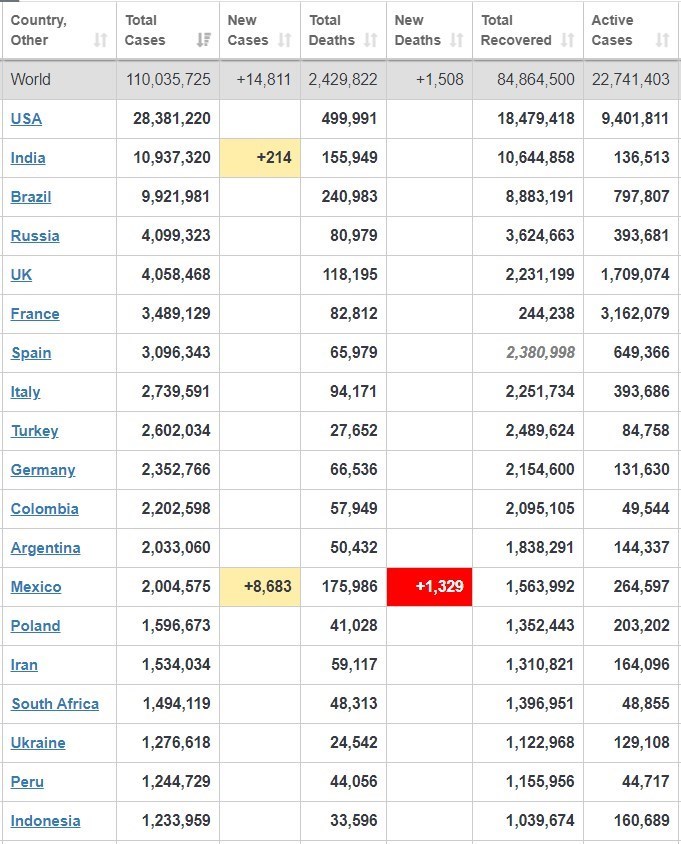
Task: Sort by Total Recovered arrow icon
Action: [568, 41]
